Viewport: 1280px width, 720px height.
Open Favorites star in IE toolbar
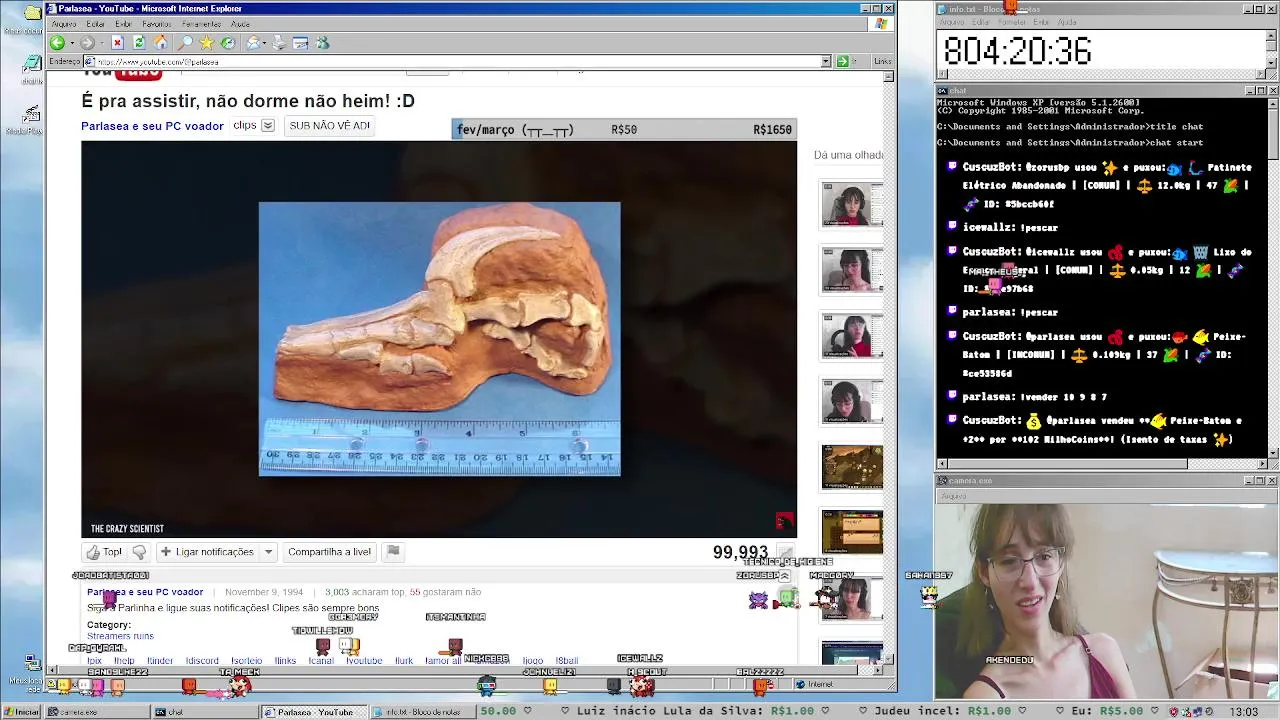(206, 43)
